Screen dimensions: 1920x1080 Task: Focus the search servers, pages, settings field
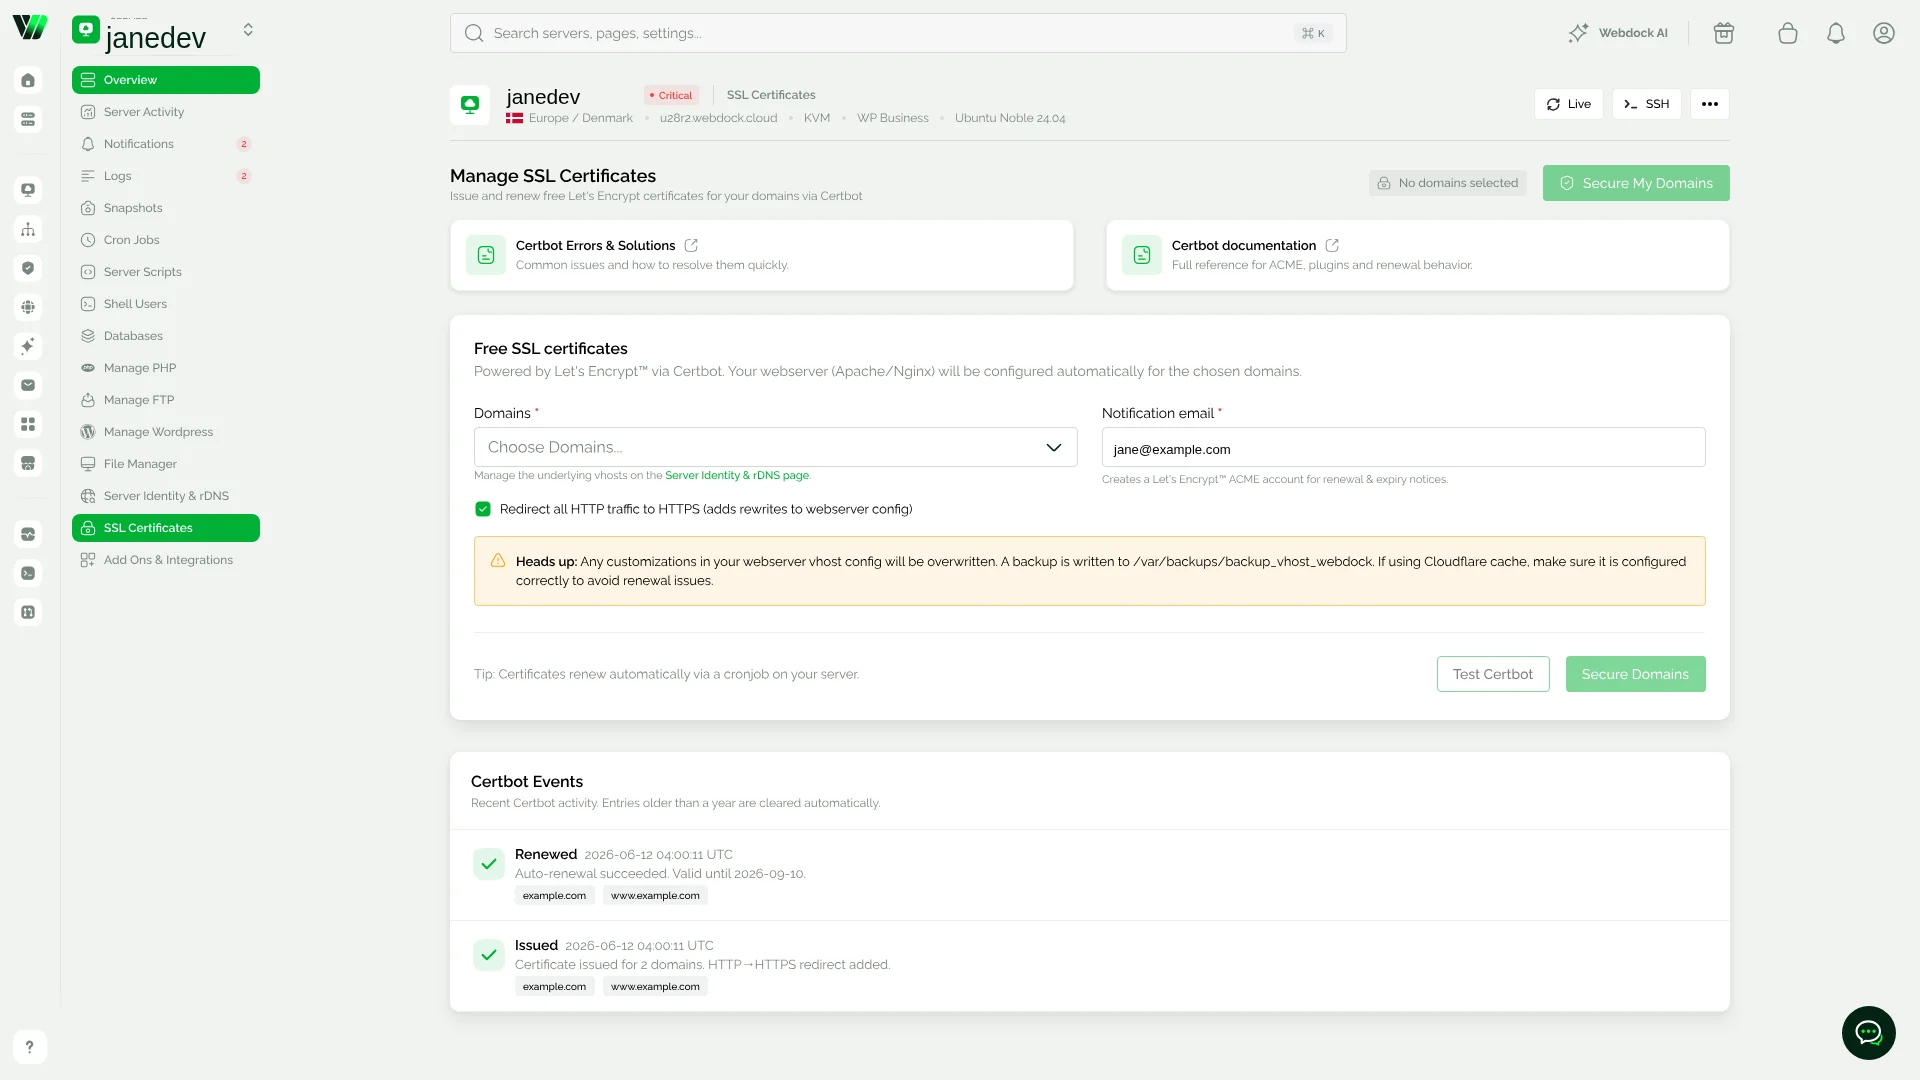click(x=898, y=33)
